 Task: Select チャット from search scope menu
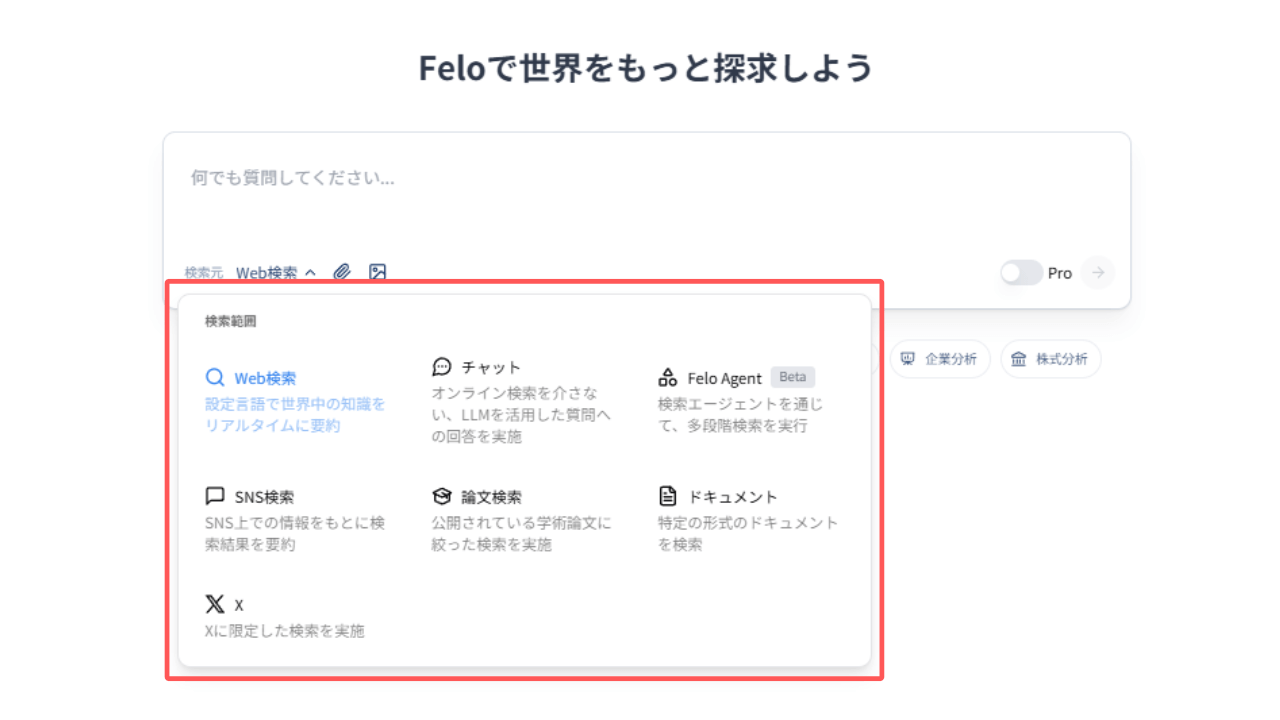click(x=522, y=401)
